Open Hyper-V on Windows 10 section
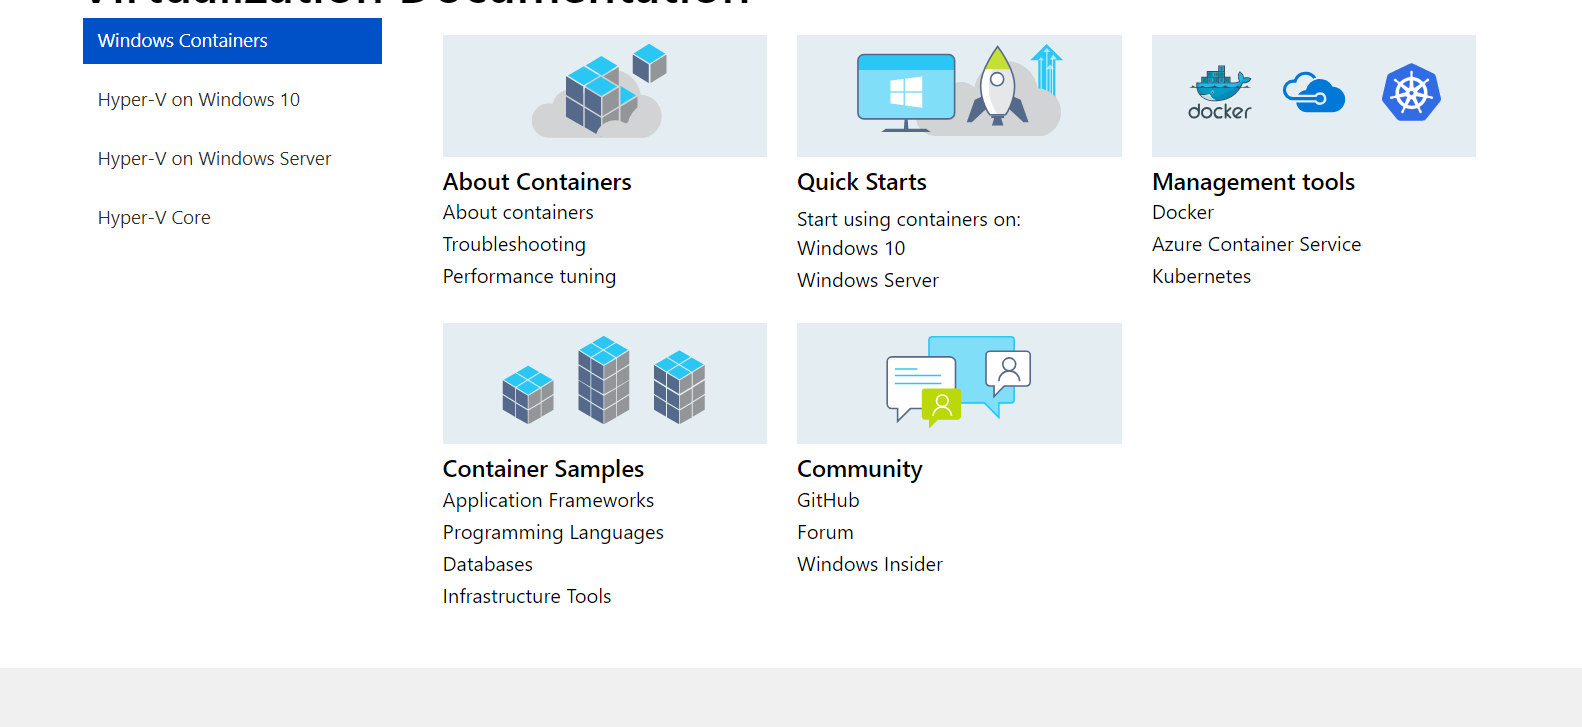The width and height of the screenshot is (1582, 727). [x=199, y=100]
